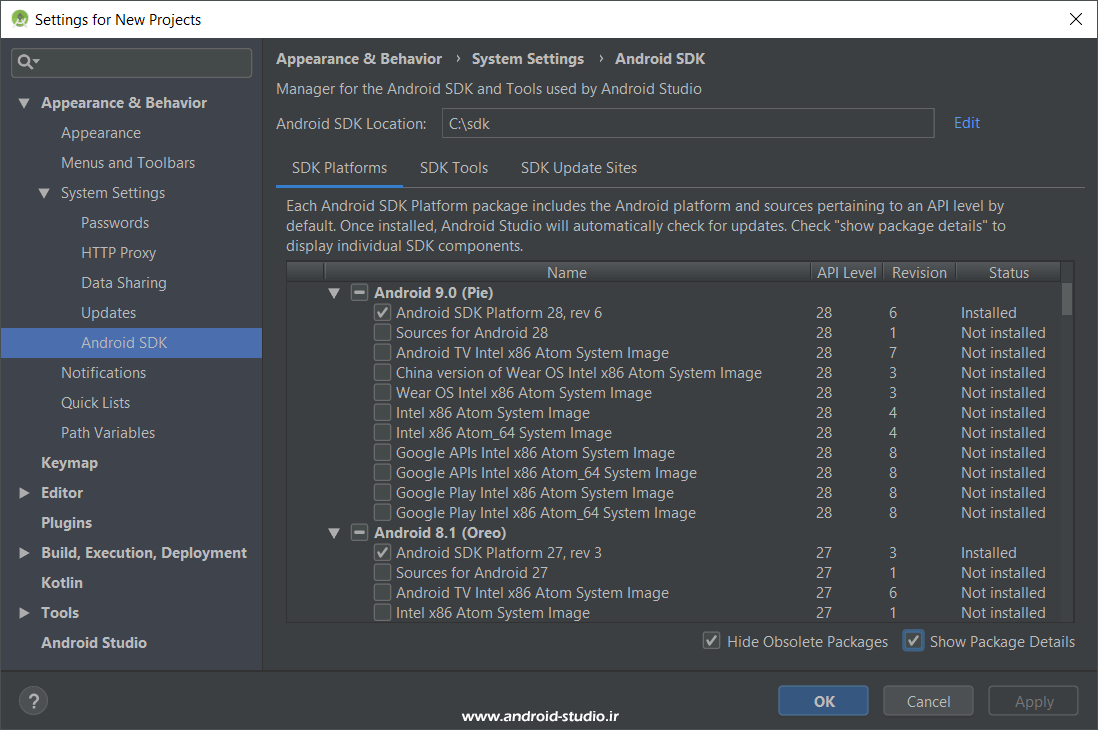Select Kotlin settings
Viewport: 1098px width, 730px height.
point(62,583)
